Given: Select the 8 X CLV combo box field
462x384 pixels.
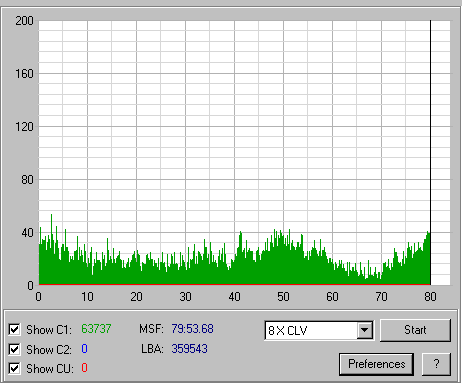Looking at the screenshot, I should pyautogui.click(x=319, y=330).
